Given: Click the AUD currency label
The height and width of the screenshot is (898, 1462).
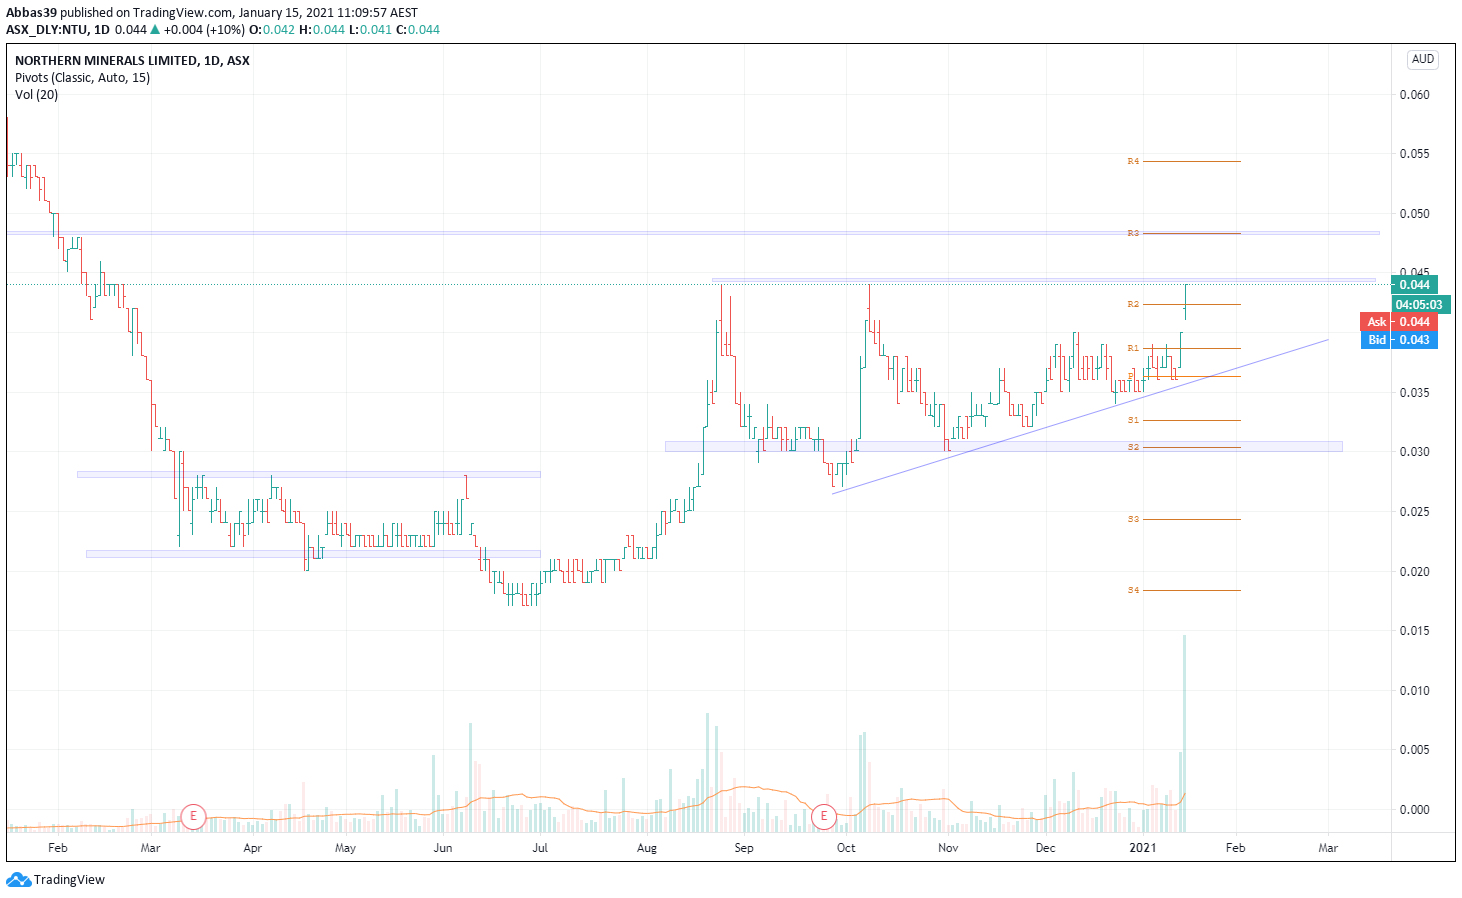Looking at the screenshot, I should [1422, 60].
